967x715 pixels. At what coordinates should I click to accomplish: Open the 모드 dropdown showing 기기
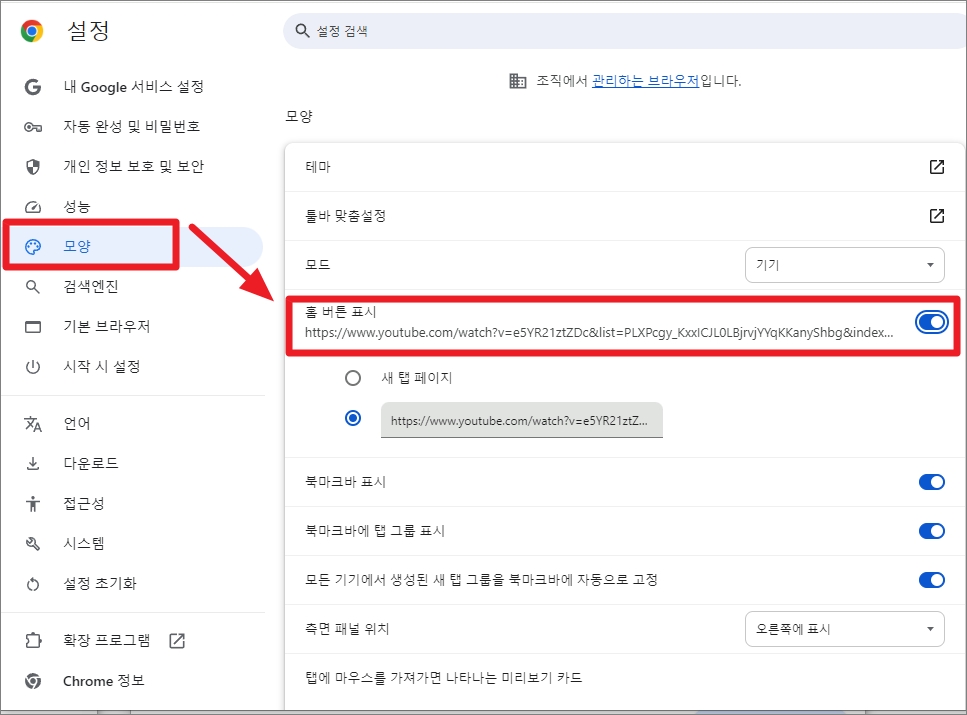(844, 265)
